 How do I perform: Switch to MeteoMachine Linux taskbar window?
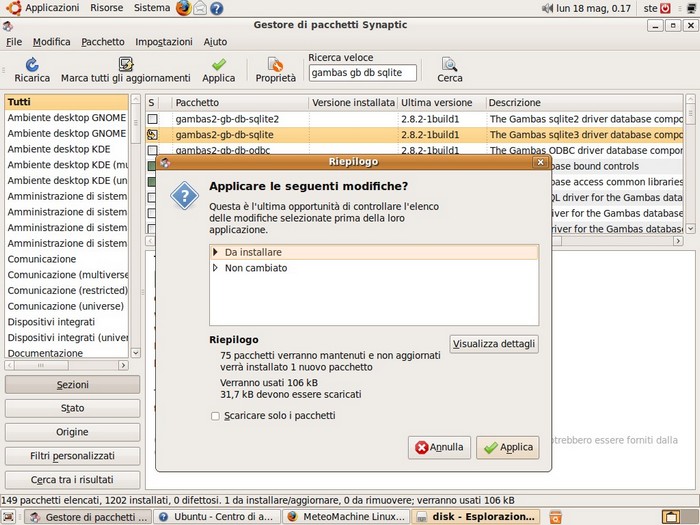[346, 517]
